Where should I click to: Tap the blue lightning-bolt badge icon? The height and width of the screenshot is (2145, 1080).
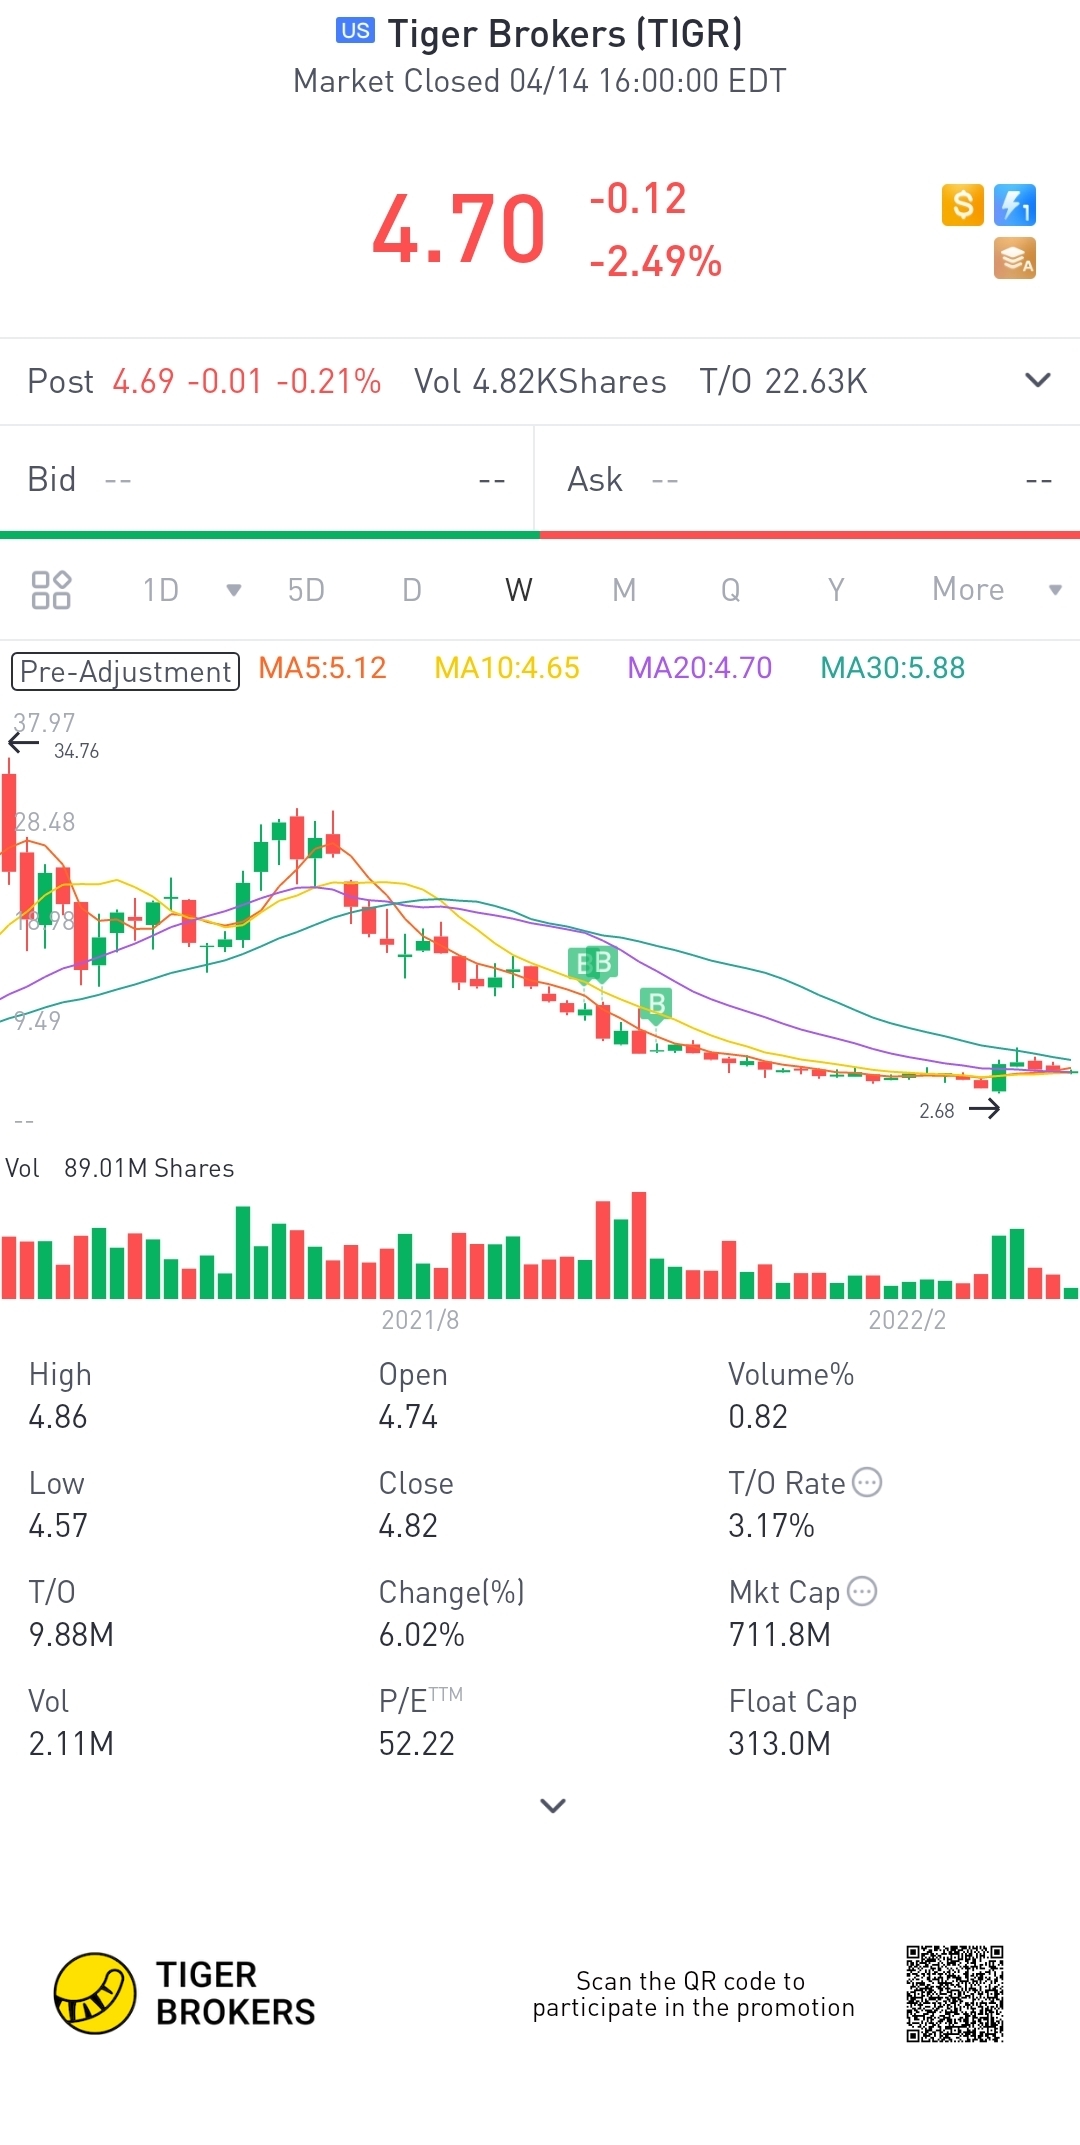tap(1015, 205)
